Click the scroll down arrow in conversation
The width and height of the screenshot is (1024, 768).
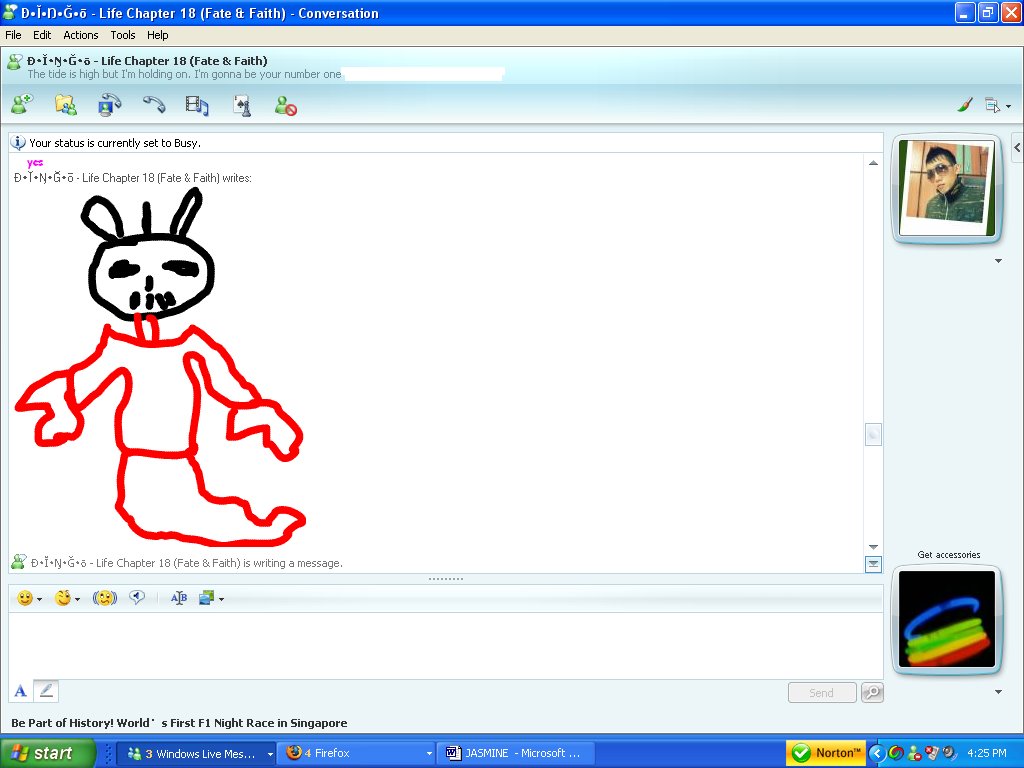(x=873, y=547)
